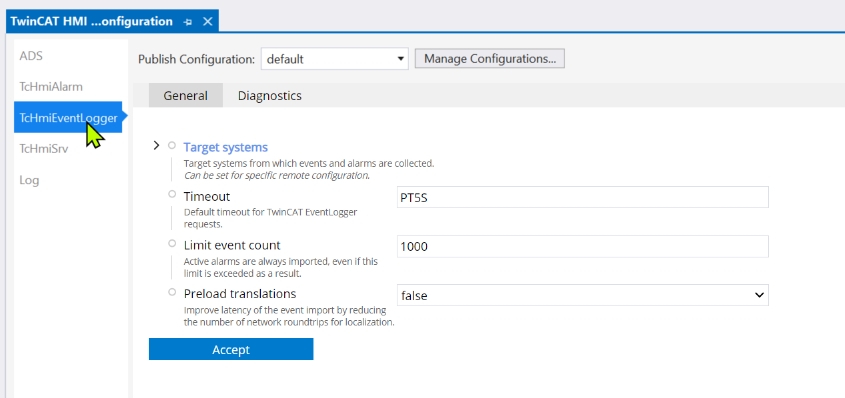
Task: Open the ADS server section
Action: [x=31, y=56]
